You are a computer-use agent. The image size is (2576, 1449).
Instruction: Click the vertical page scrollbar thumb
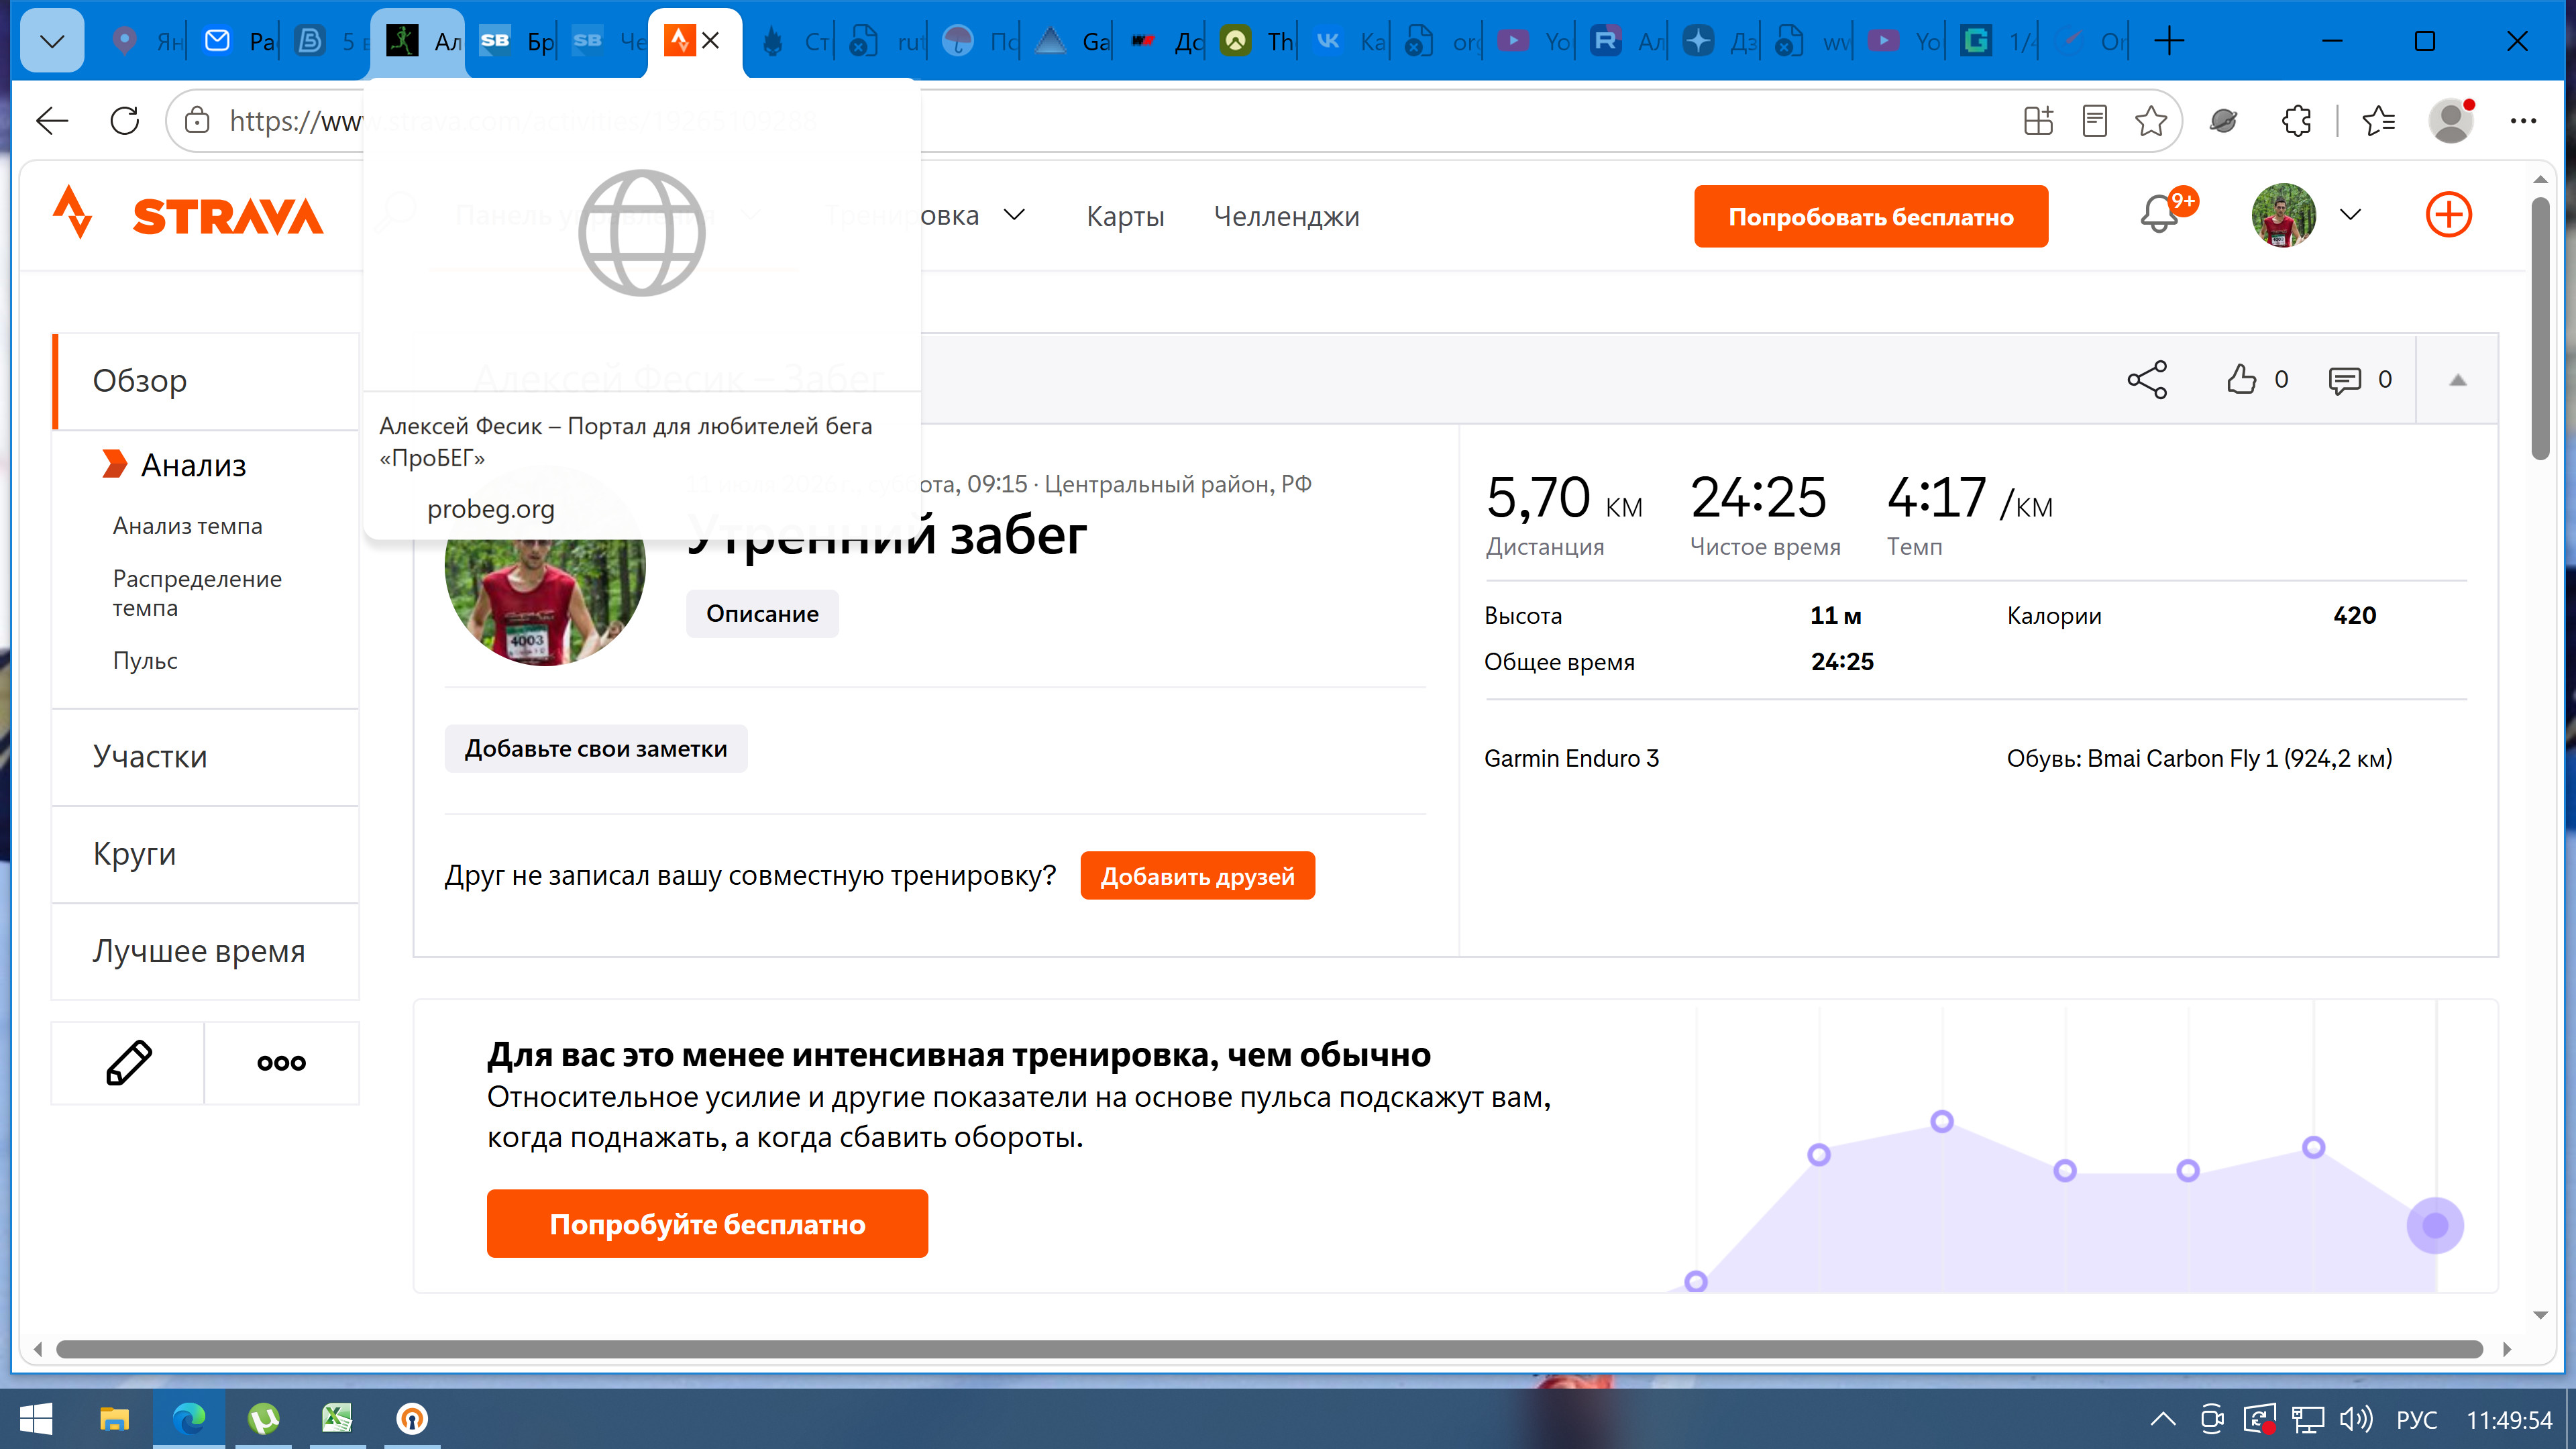click(x=2541, y=329)
